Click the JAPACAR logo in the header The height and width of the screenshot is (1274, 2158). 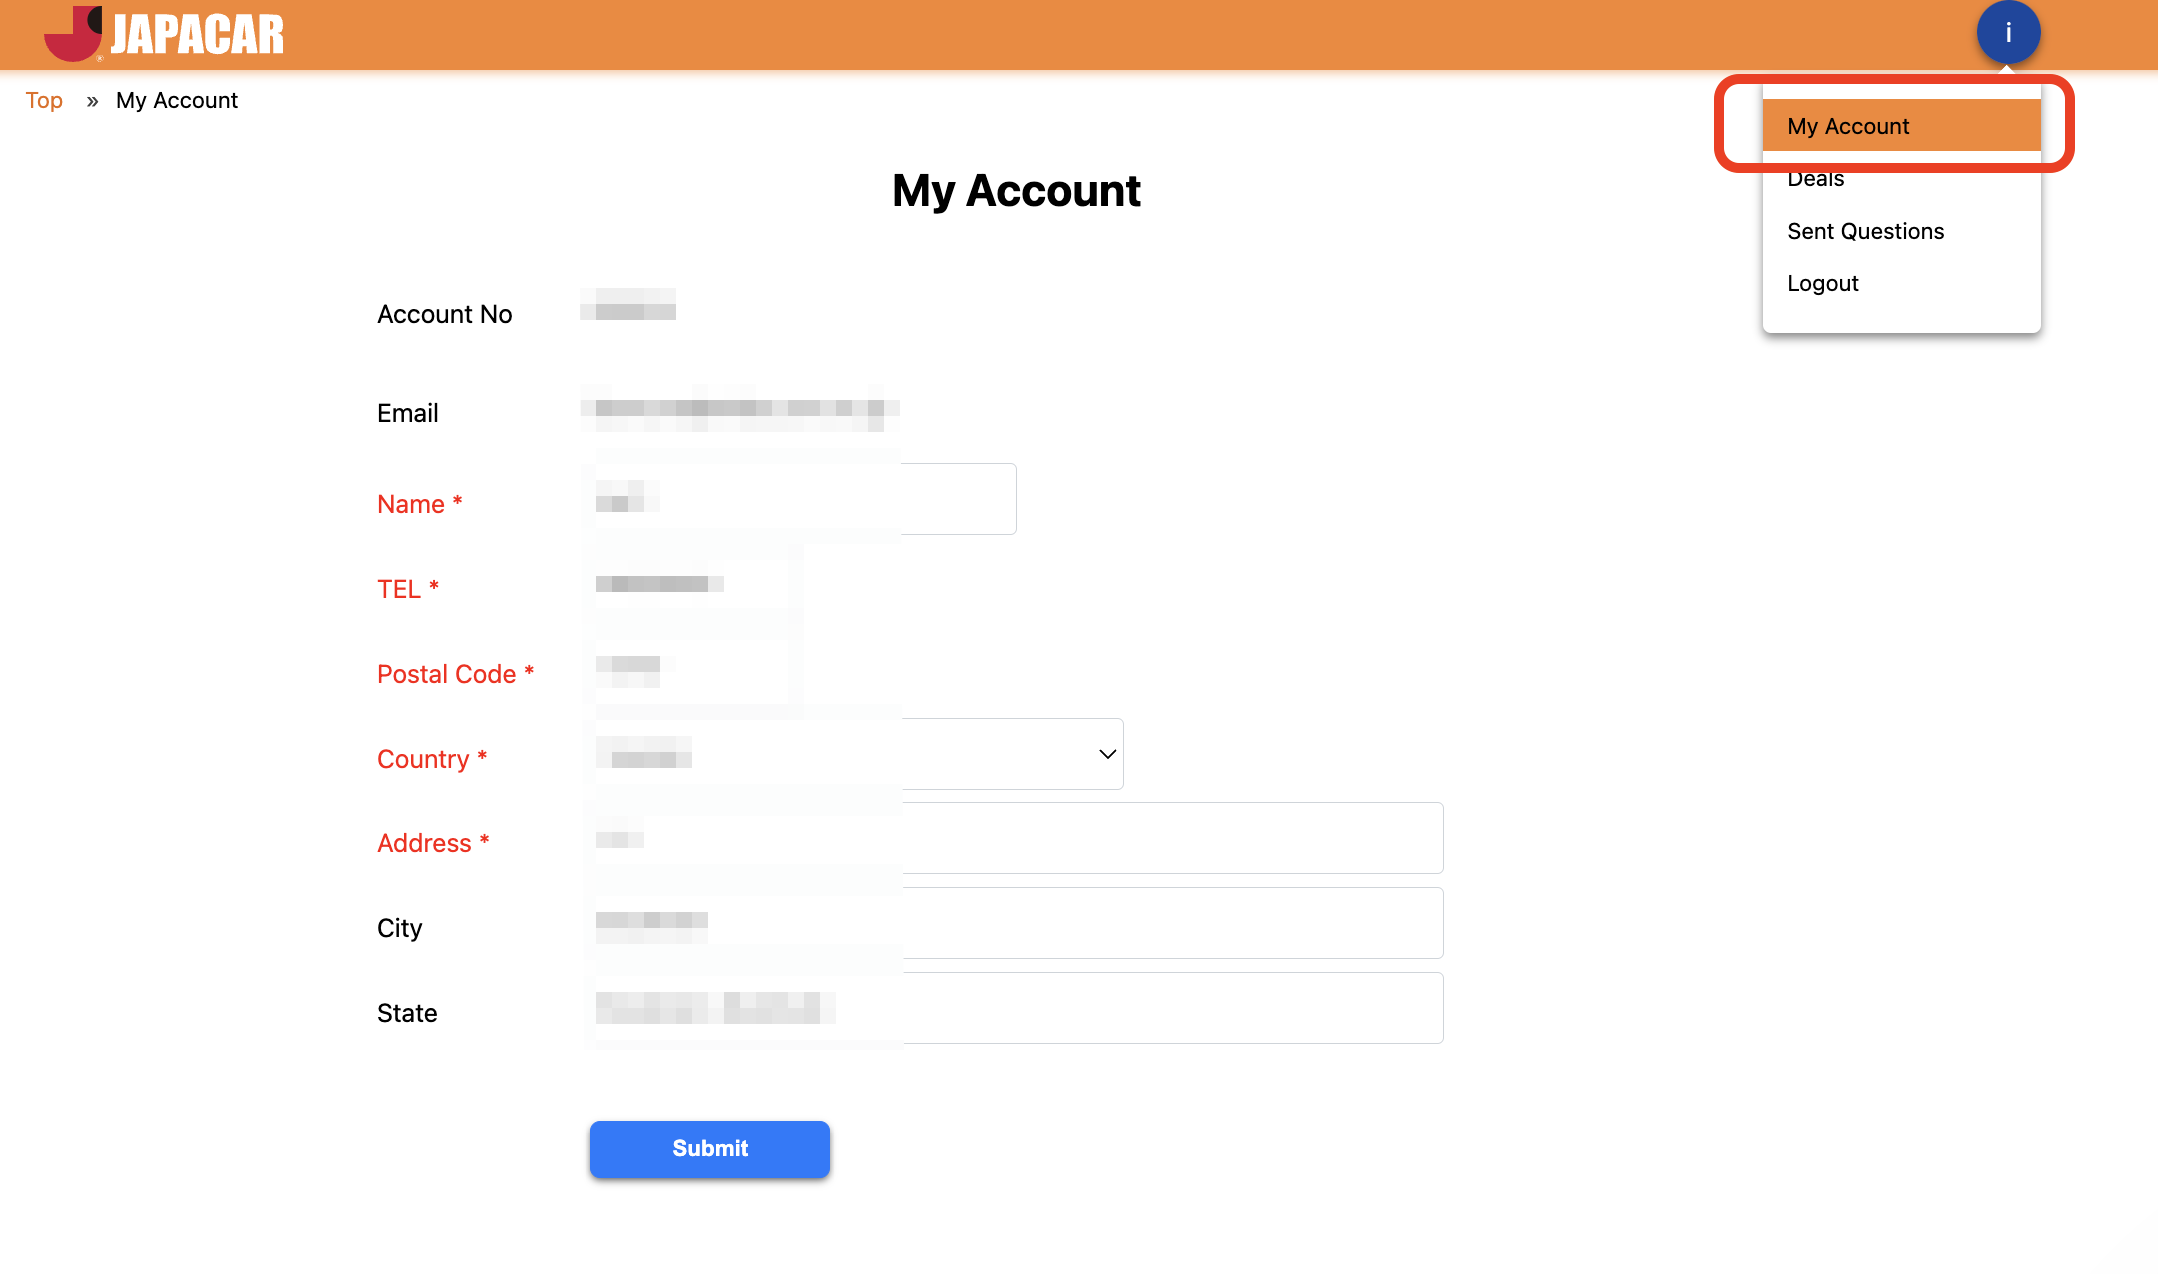tap(165, 34)
